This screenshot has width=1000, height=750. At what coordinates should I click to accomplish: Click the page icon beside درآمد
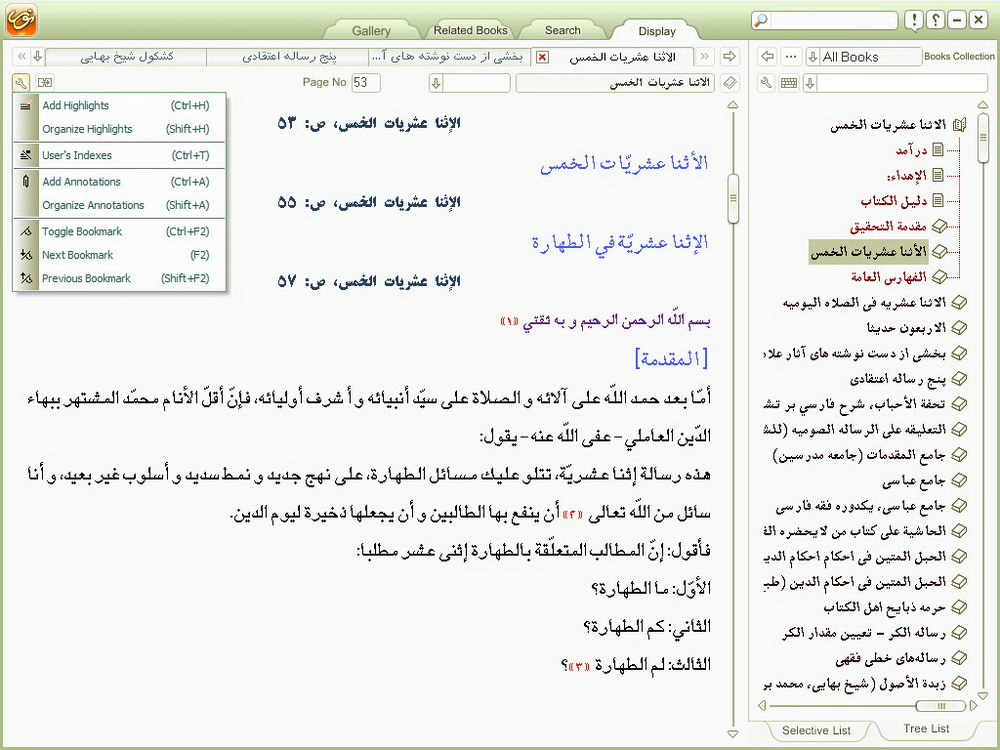point(938,150)
